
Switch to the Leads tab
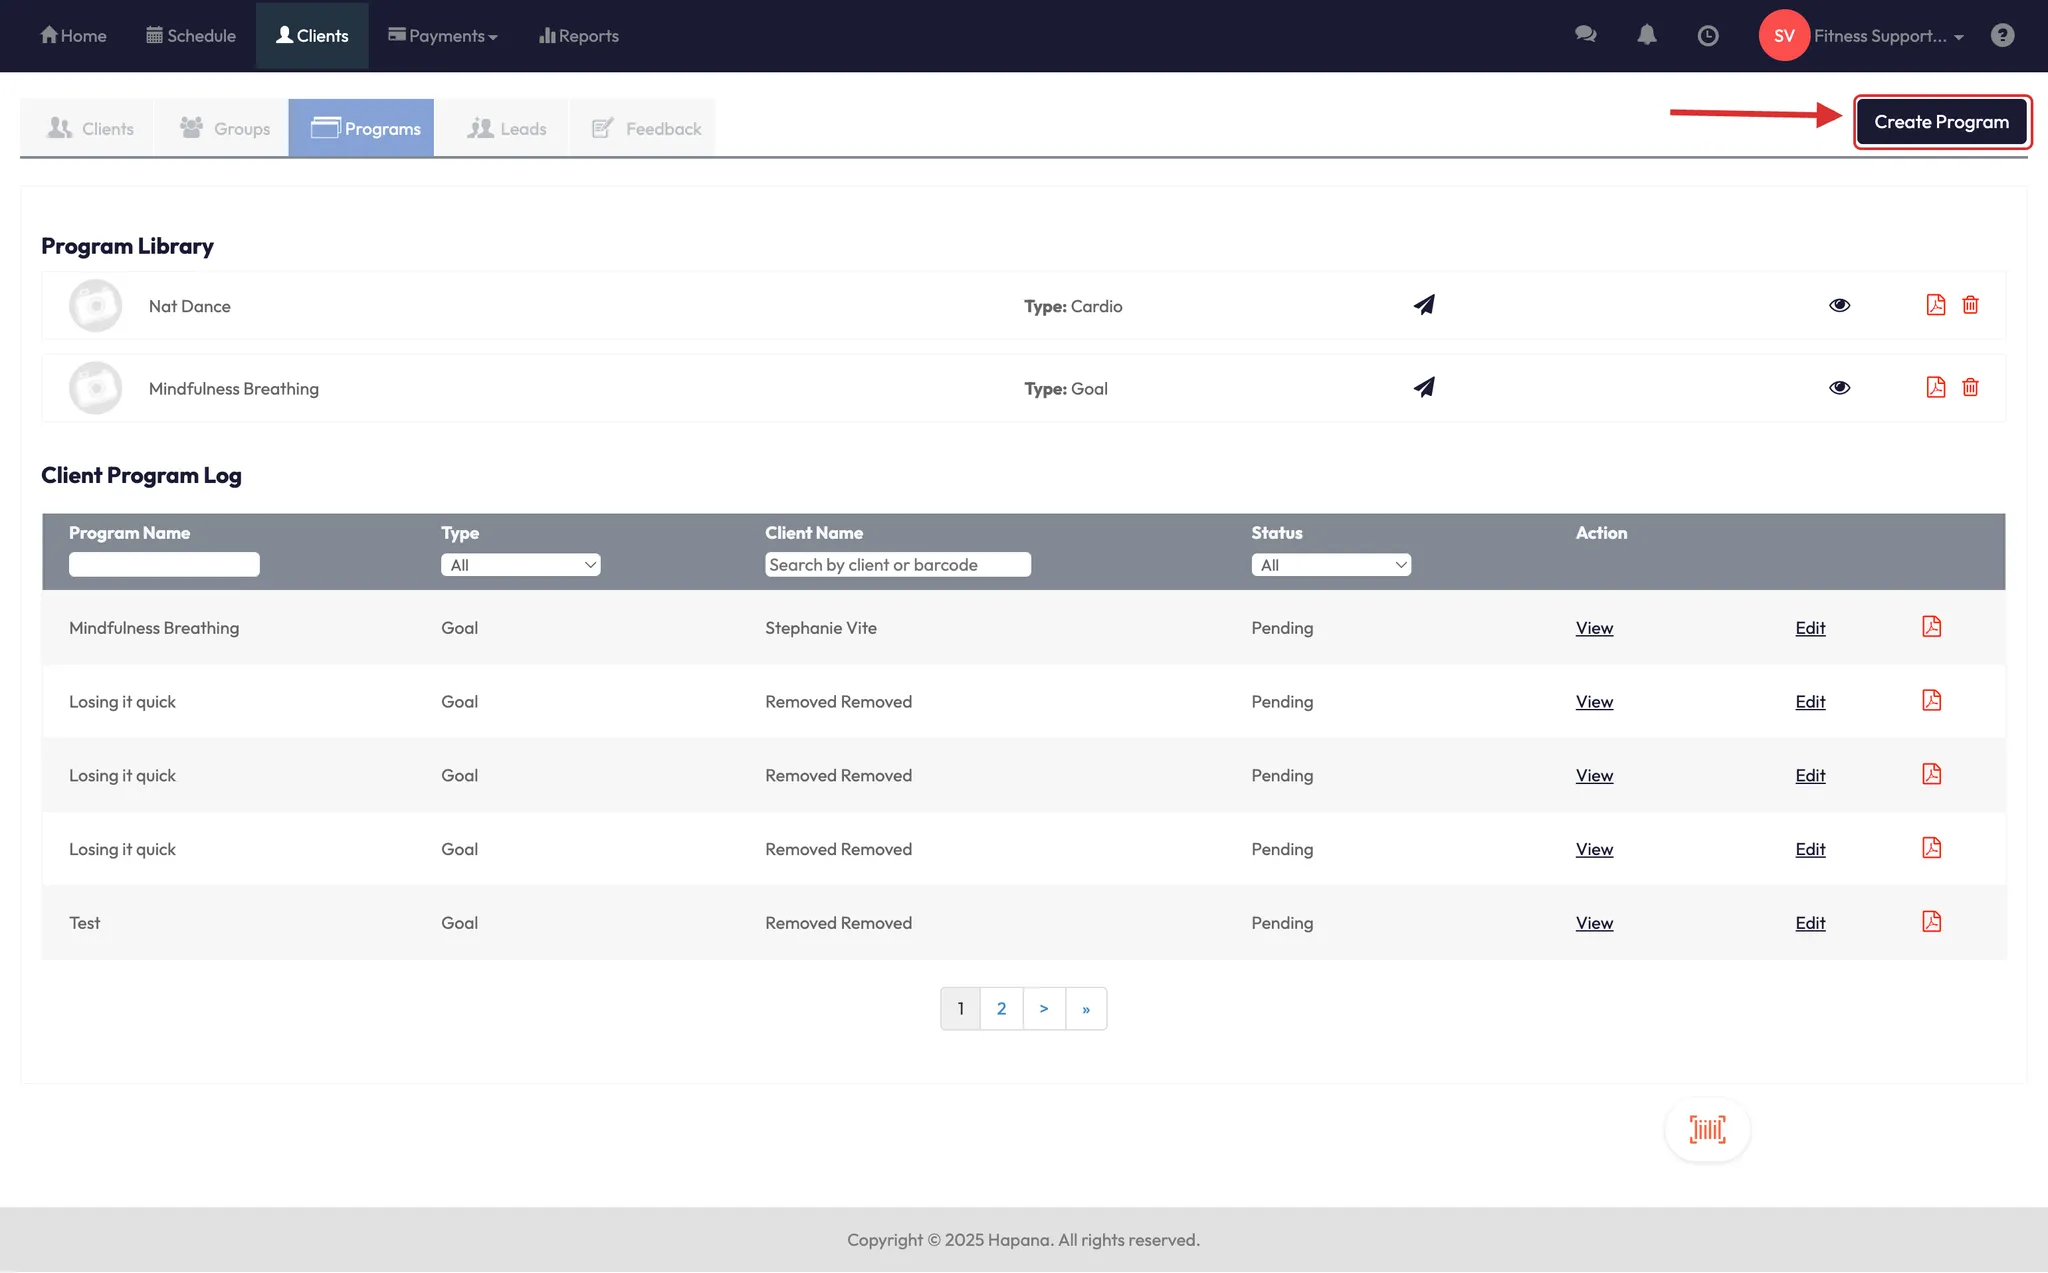point(507,128)
